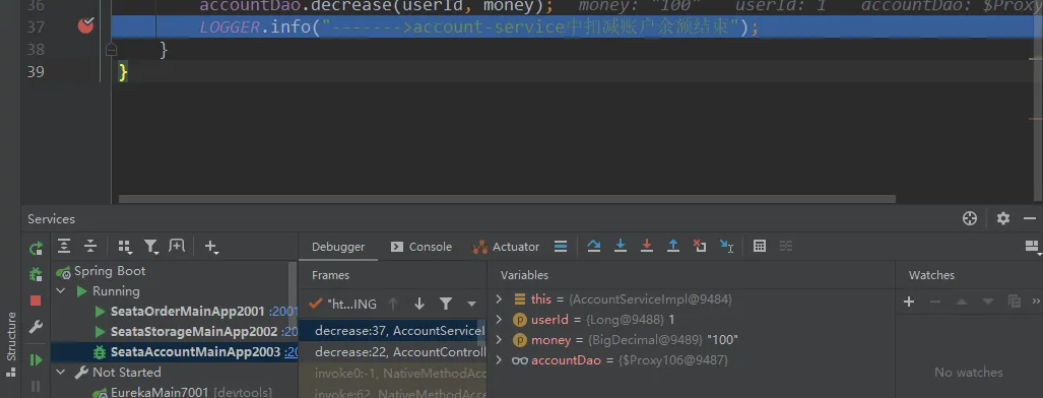Collapse the Not Started group in the services tree

[61, 372]
